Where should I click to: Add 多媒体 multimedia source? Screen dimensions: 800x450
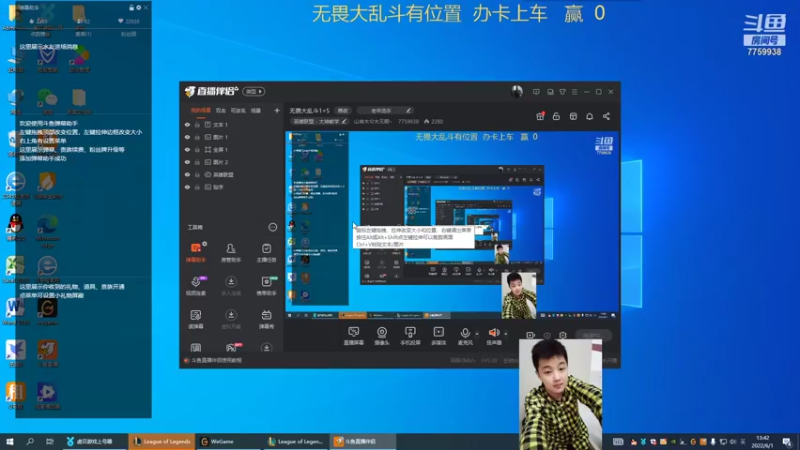pyautogui.click(x=438, y=336)
